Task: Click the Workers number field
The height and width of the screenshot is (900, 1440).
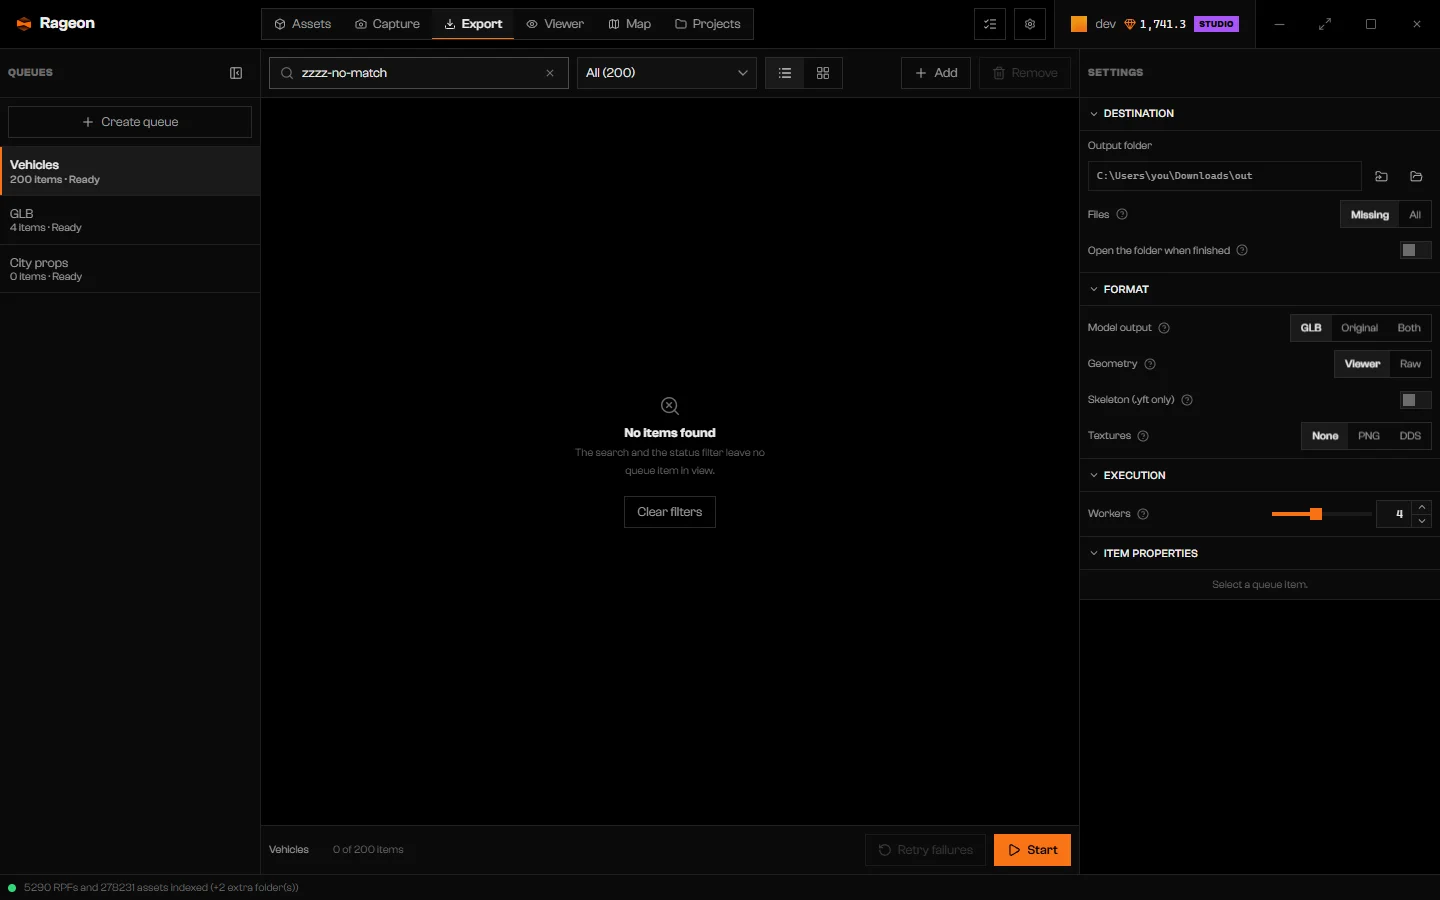Action: point(1395,514)
